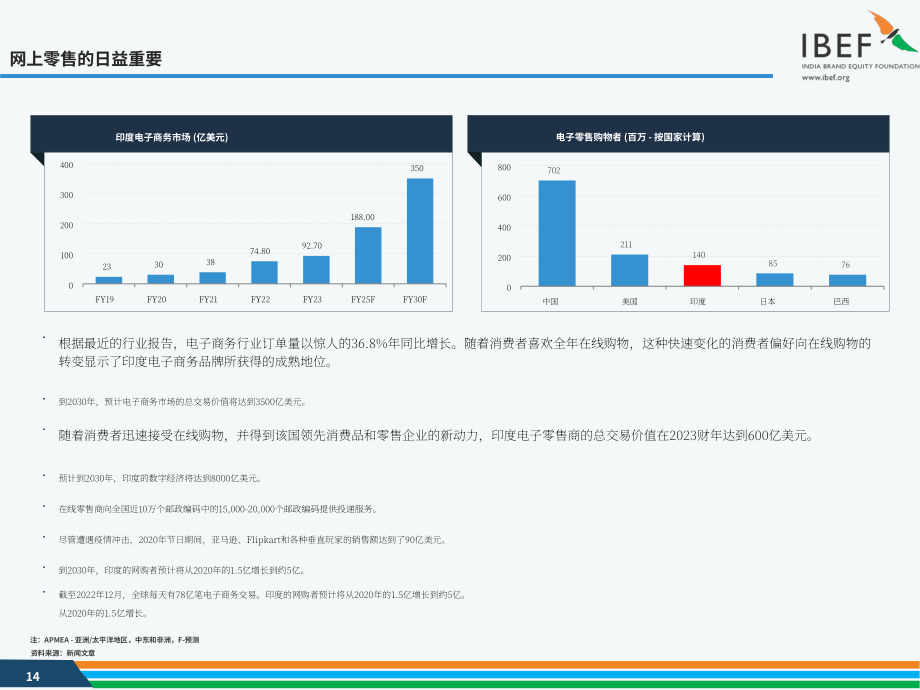Click the data label 702
This screenshot has width=920, height=690.
click(554, 171)
